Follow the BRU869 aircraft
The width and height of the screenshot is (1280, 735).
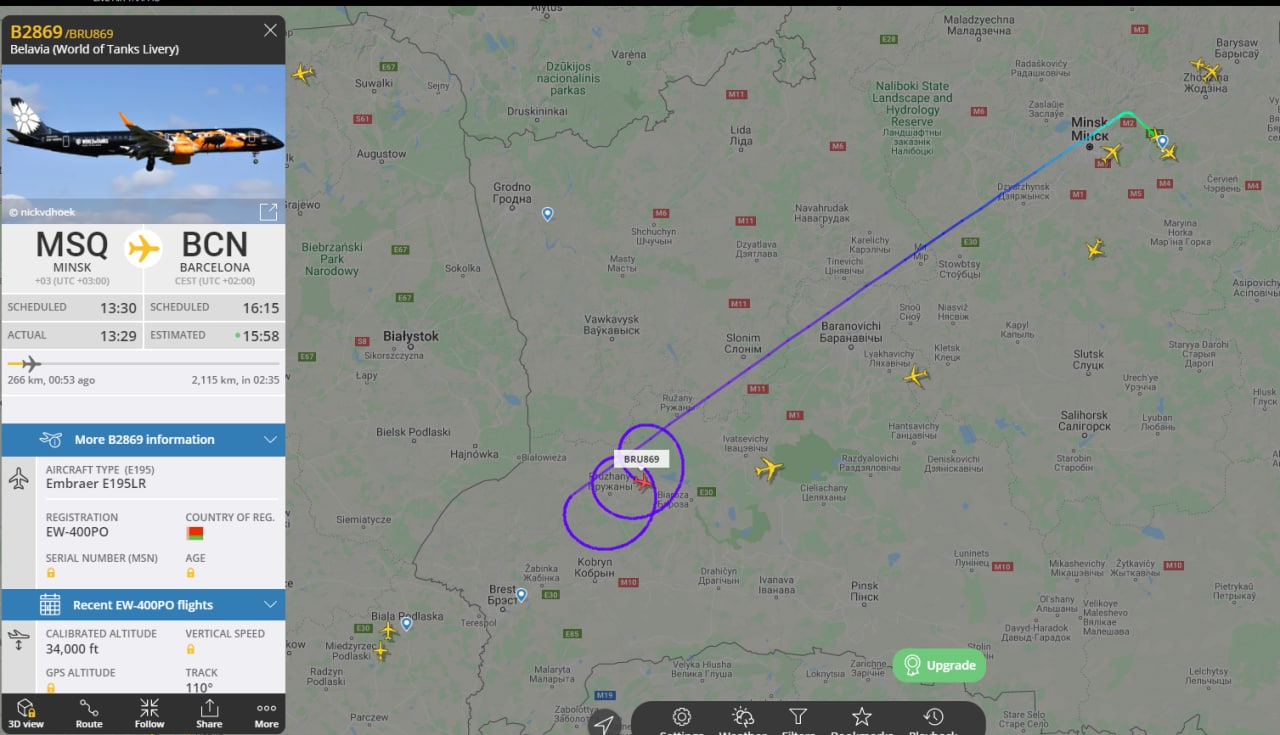click(149, 713)
